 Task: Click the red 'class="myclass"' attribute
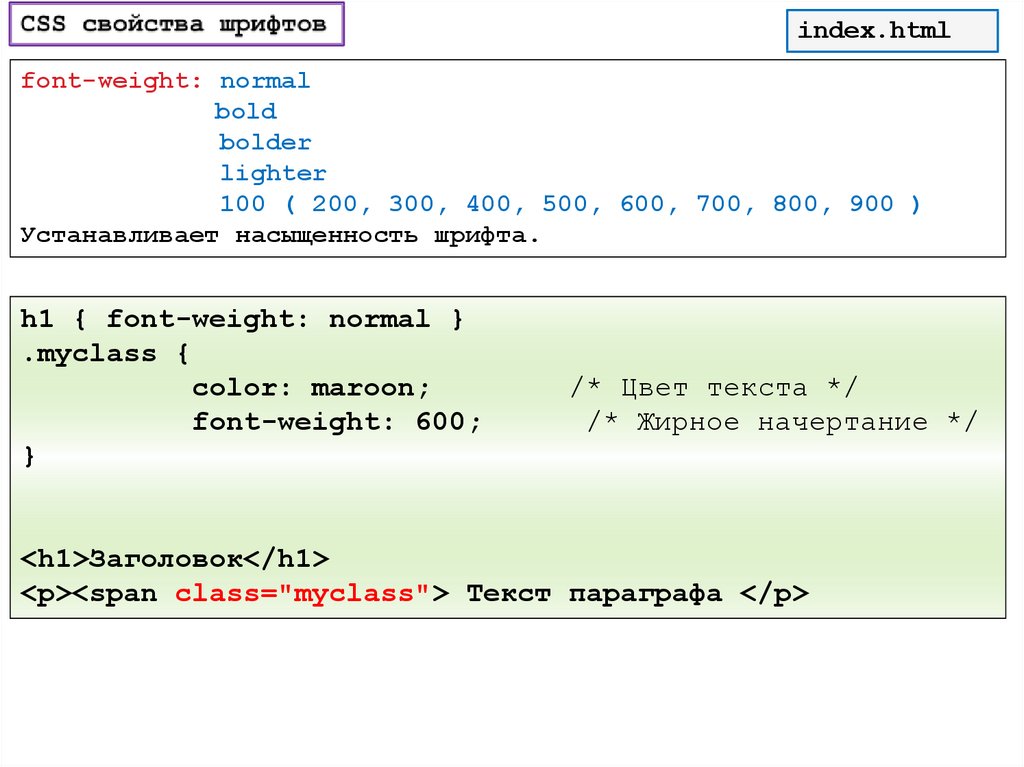[x=302, y=593]
